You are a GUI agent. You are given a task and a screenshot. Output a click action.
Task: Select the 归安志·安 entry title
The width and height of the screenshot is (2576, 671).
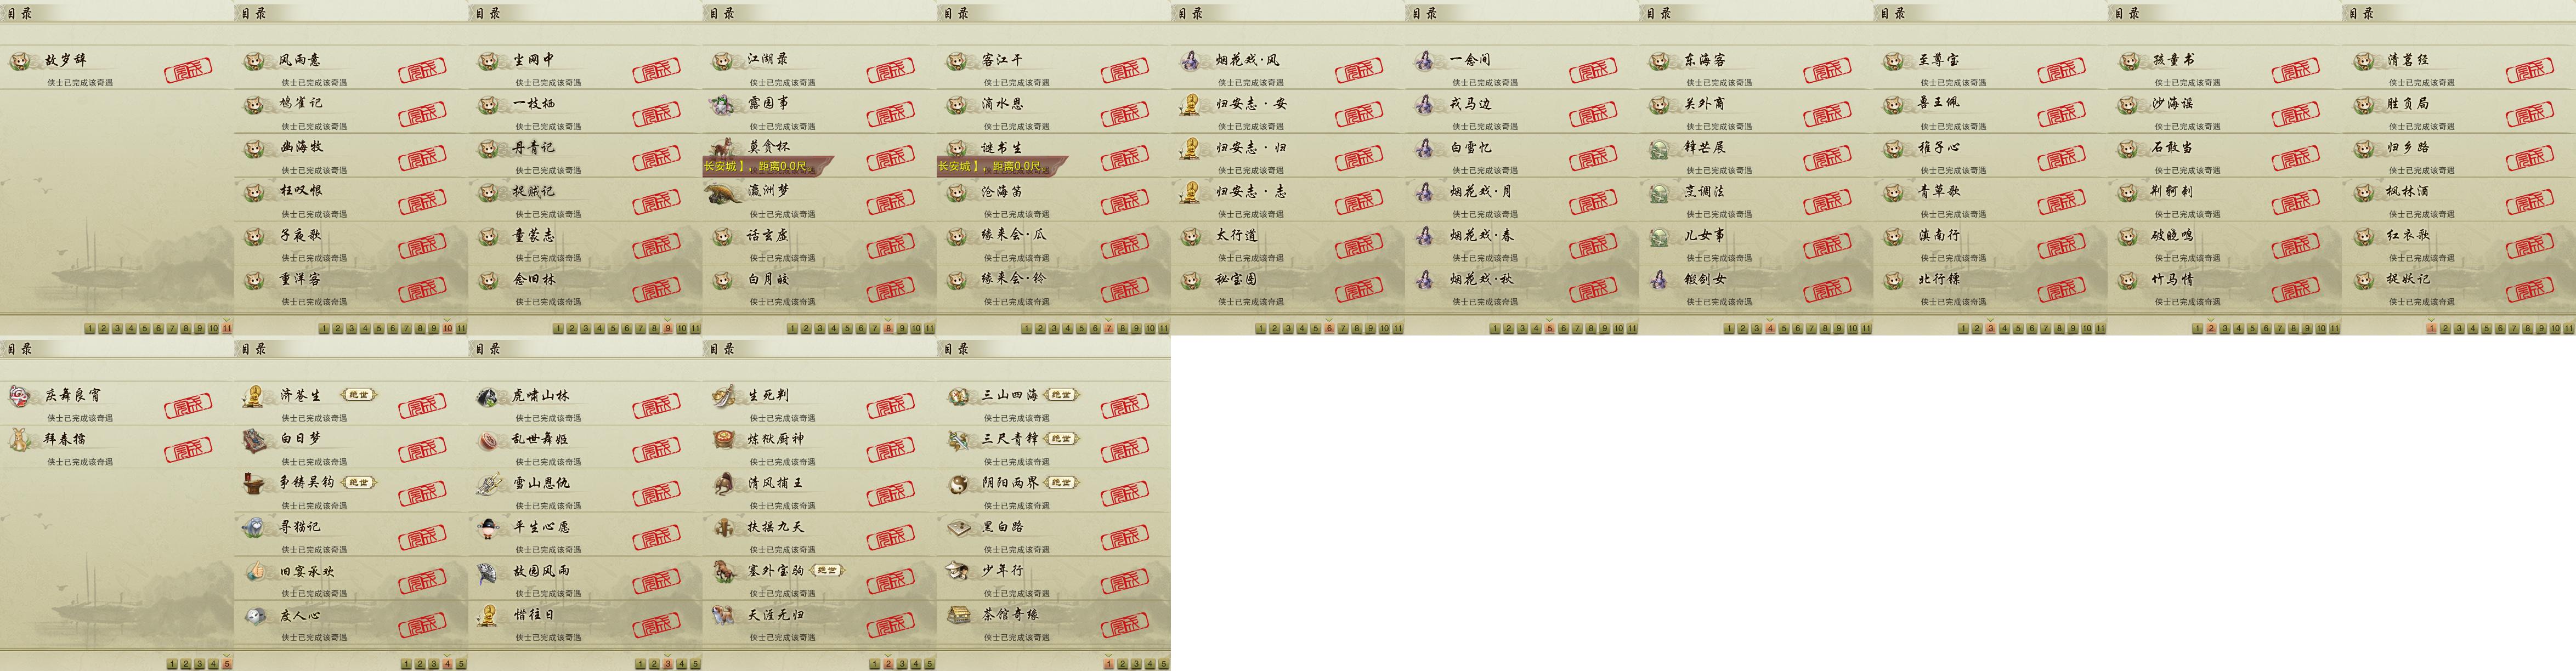tap(1251, 103)
